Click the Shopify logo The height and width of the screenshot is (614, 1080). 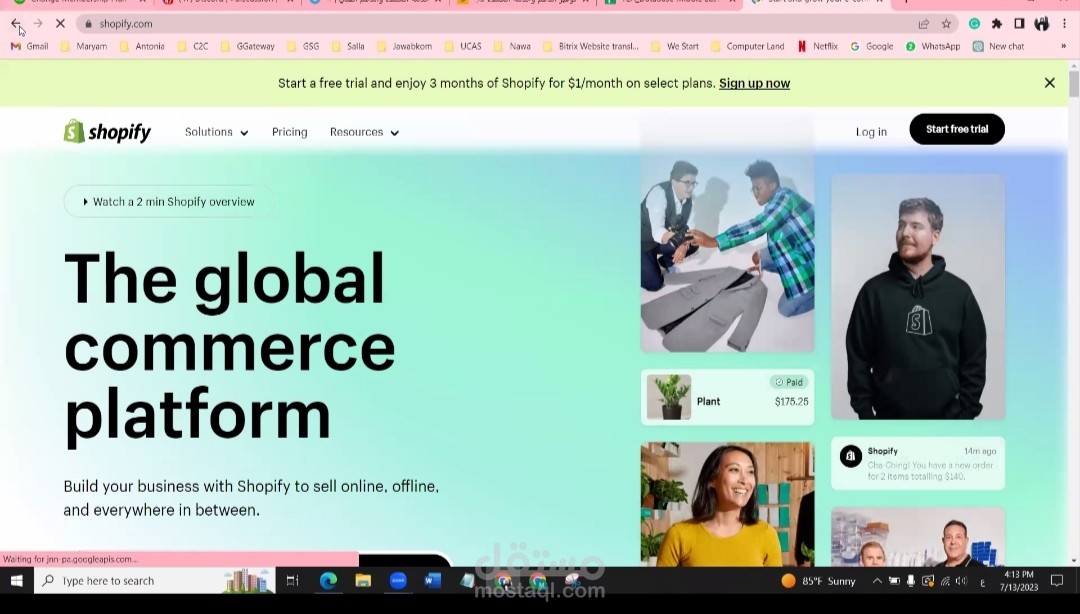(x=107, y=131)
